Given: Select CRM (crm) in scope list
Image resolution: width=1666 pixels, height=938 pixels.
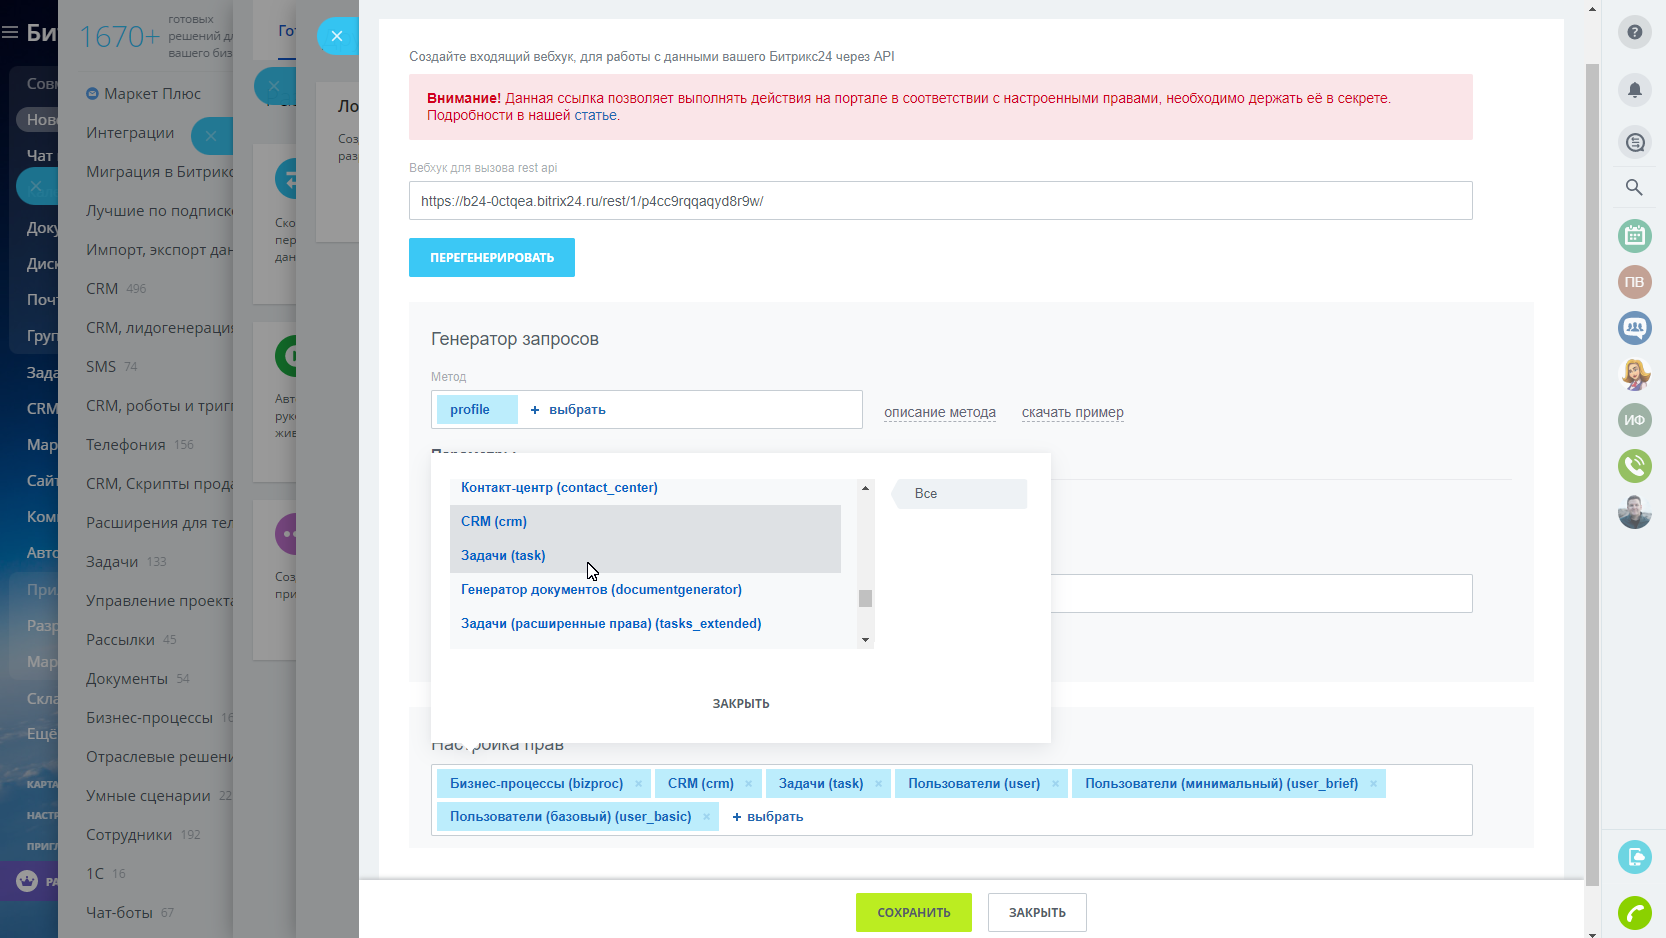Looking at the screenshot, I should (x=645, y=522).
